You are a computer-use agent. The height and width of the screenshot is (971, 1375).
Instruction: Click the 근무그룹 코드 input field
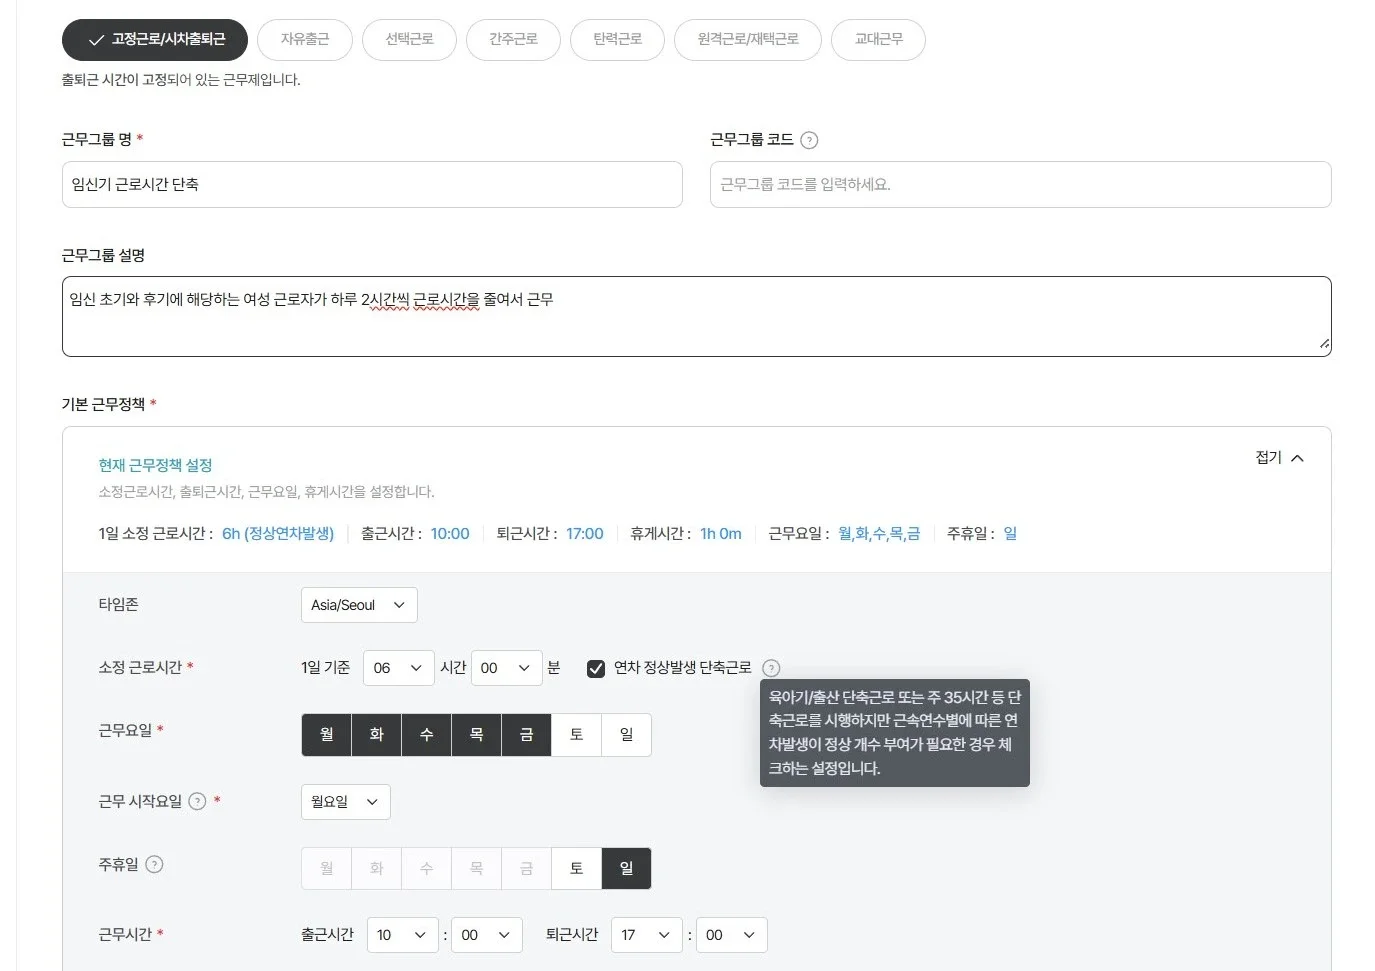coord(1020,184)
